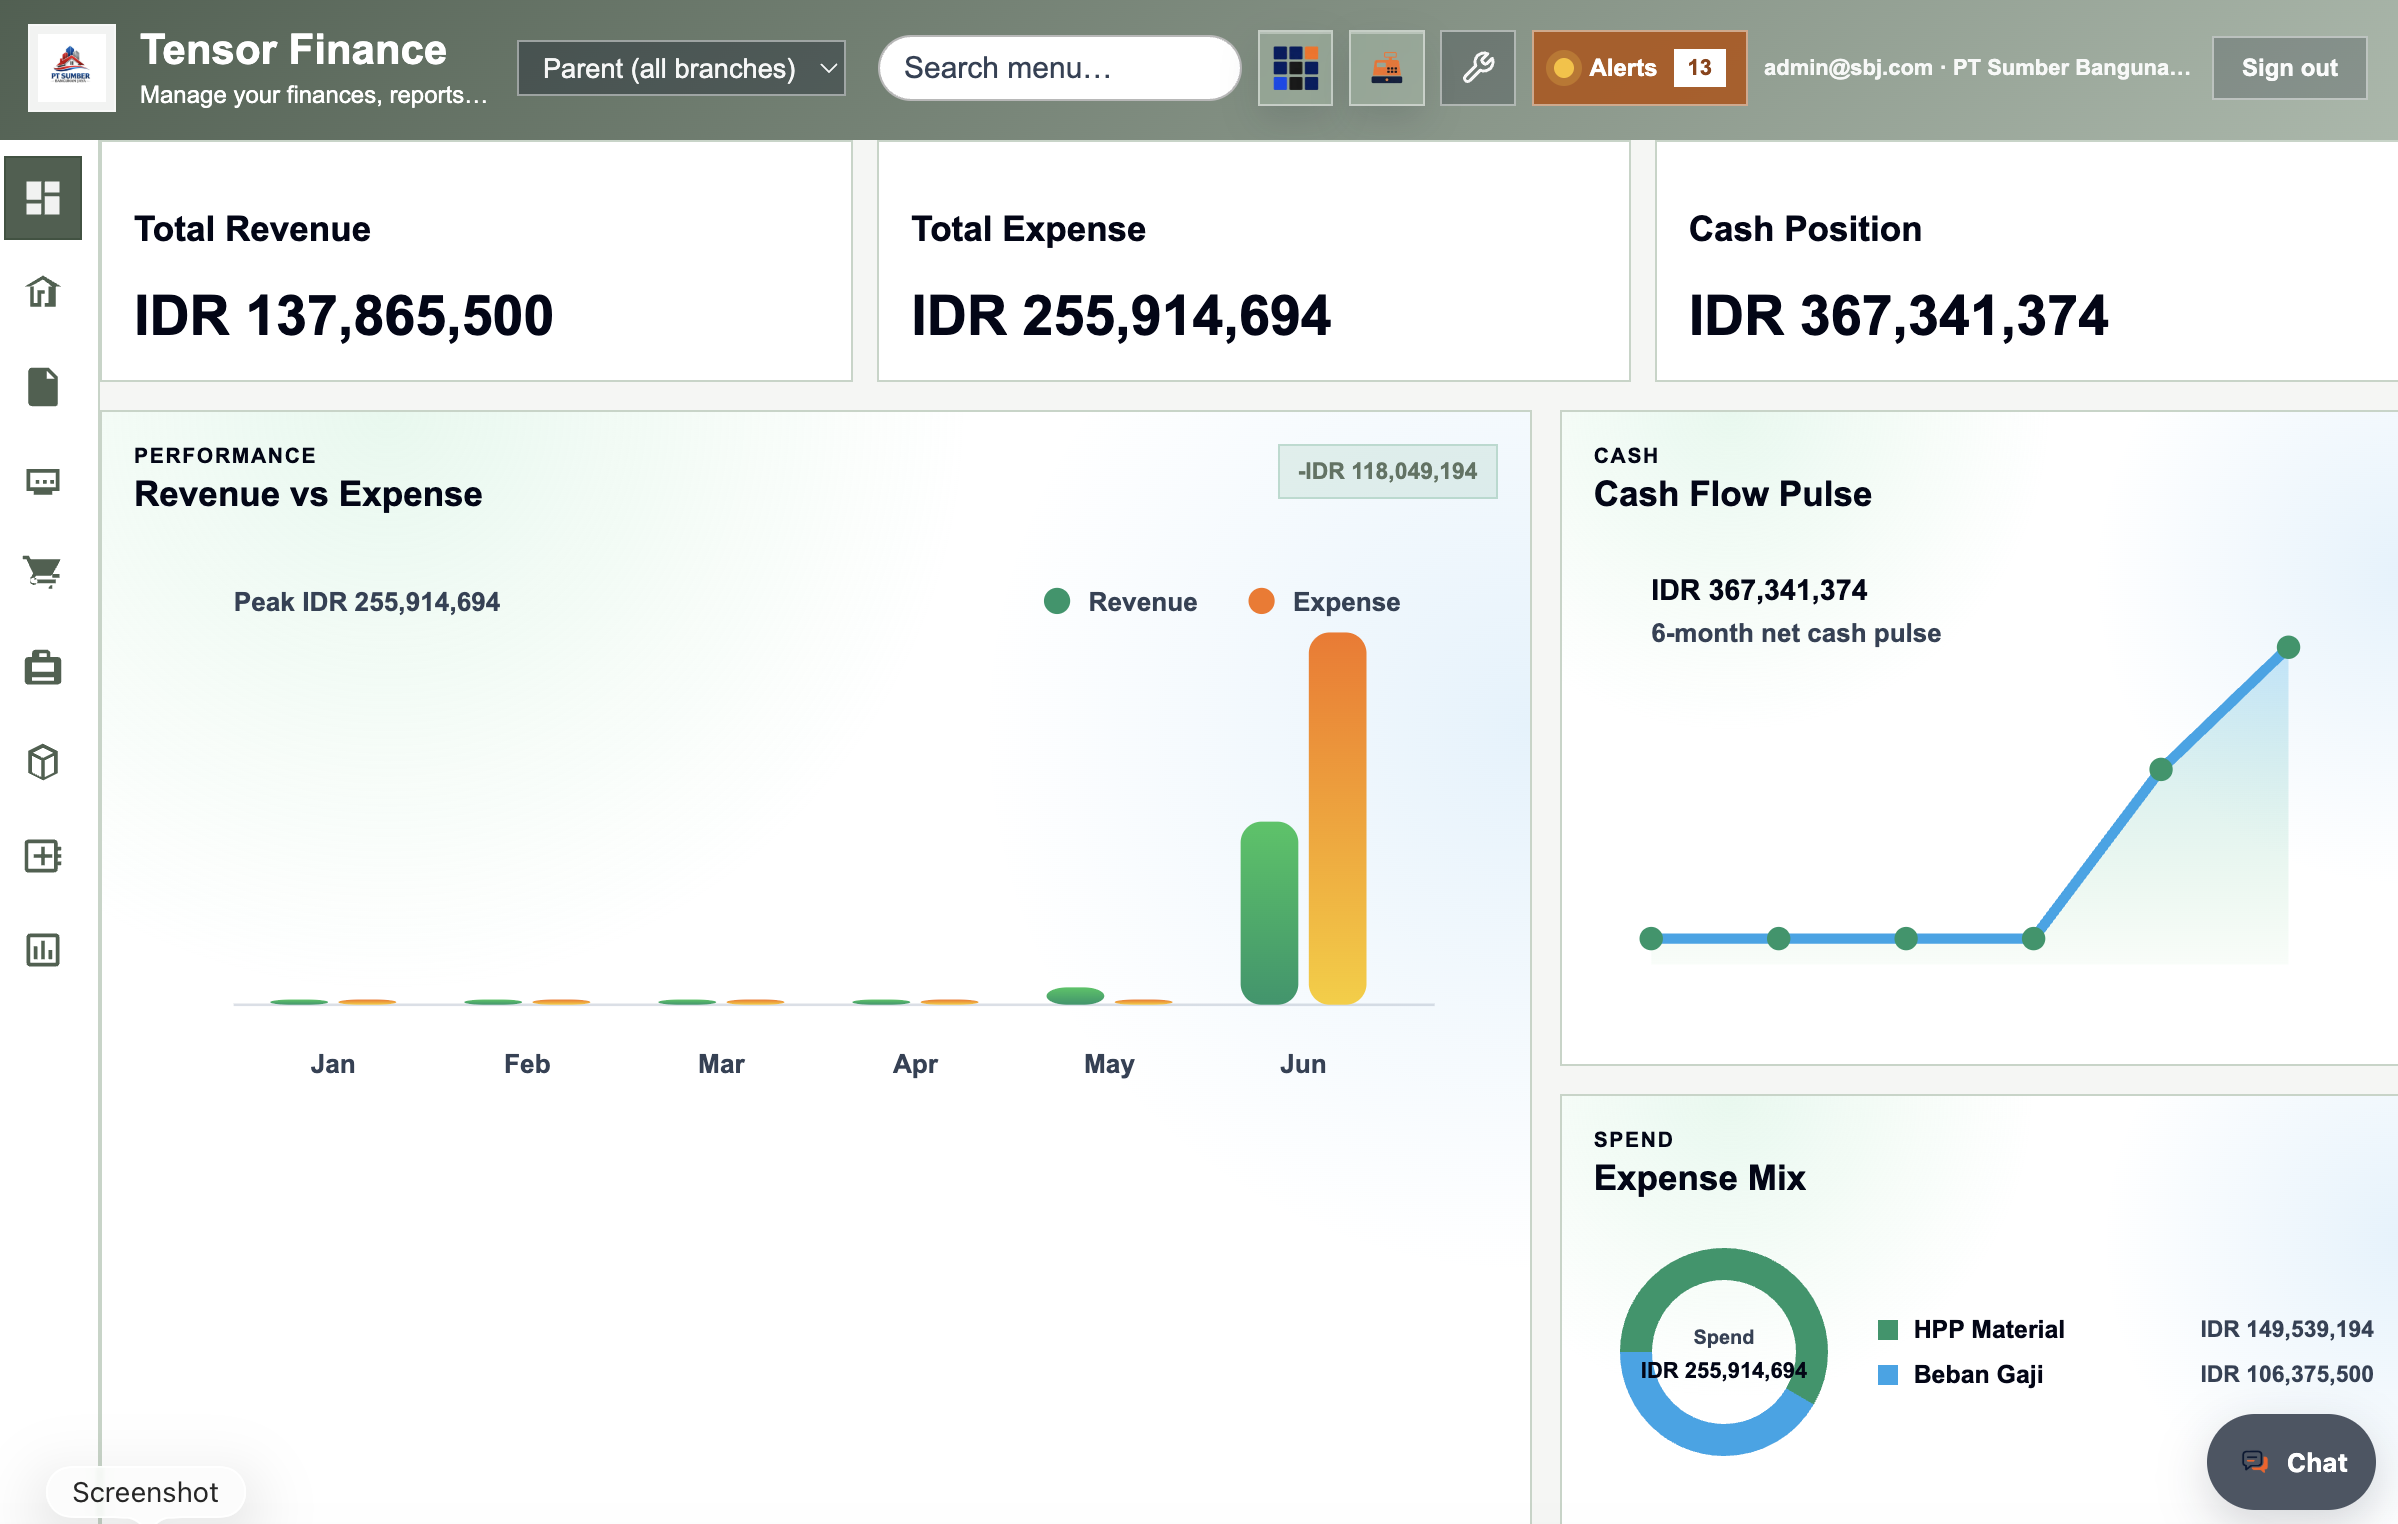Open the Alerts button with 13 notifications

click(1639, 68)
